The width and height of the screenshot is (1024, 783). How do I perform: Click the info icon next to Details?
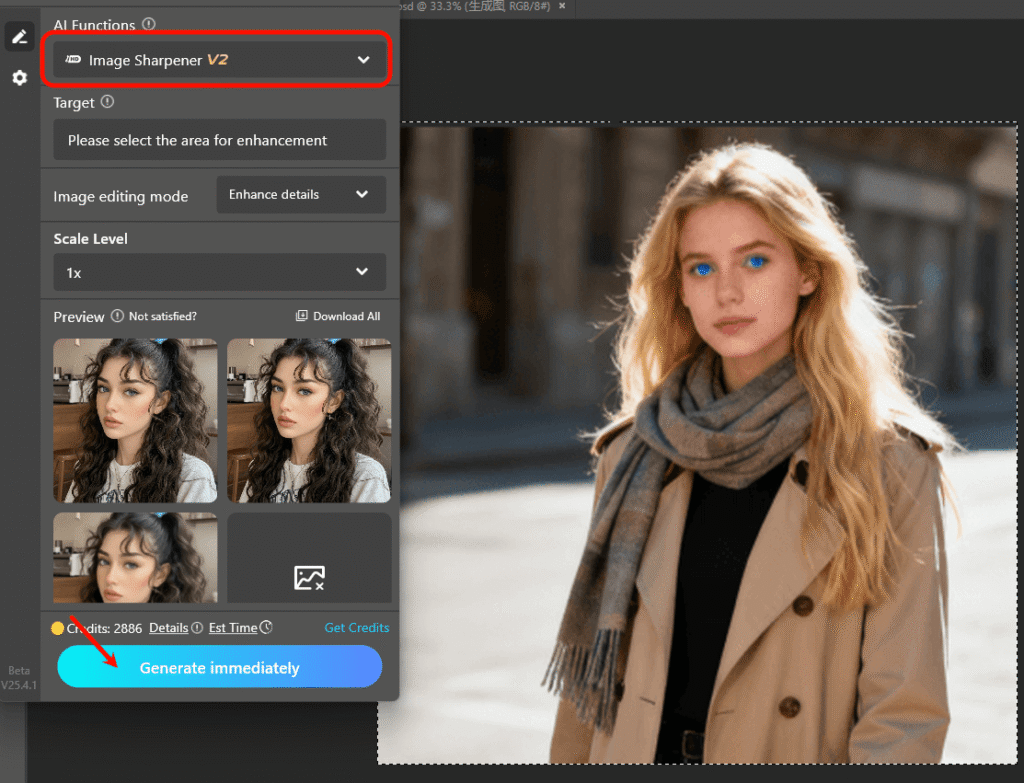197,628
